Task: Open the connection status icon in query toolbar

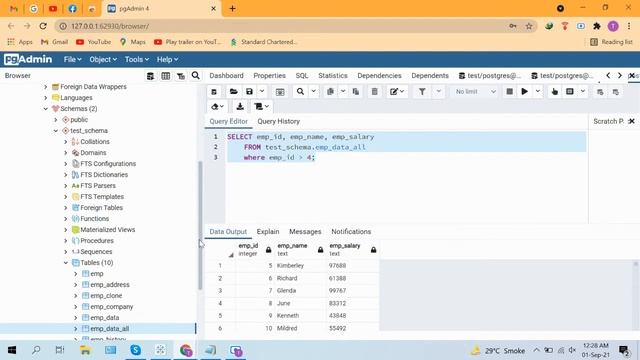Action: point(214,92)
